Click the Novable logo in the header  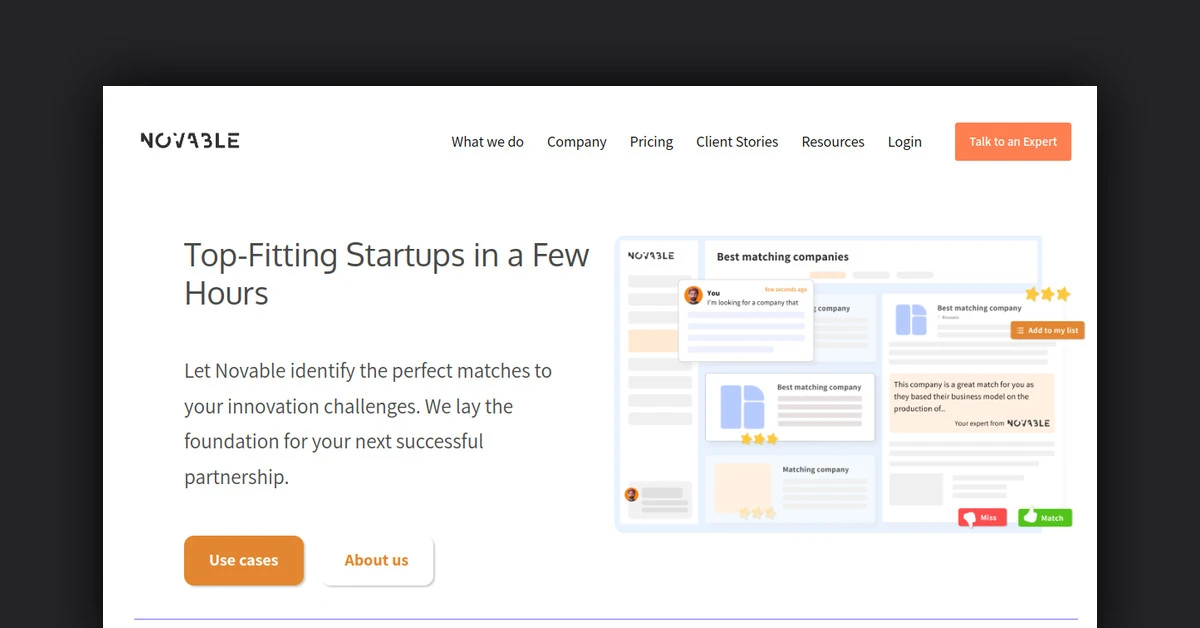[x=190, y=141]
